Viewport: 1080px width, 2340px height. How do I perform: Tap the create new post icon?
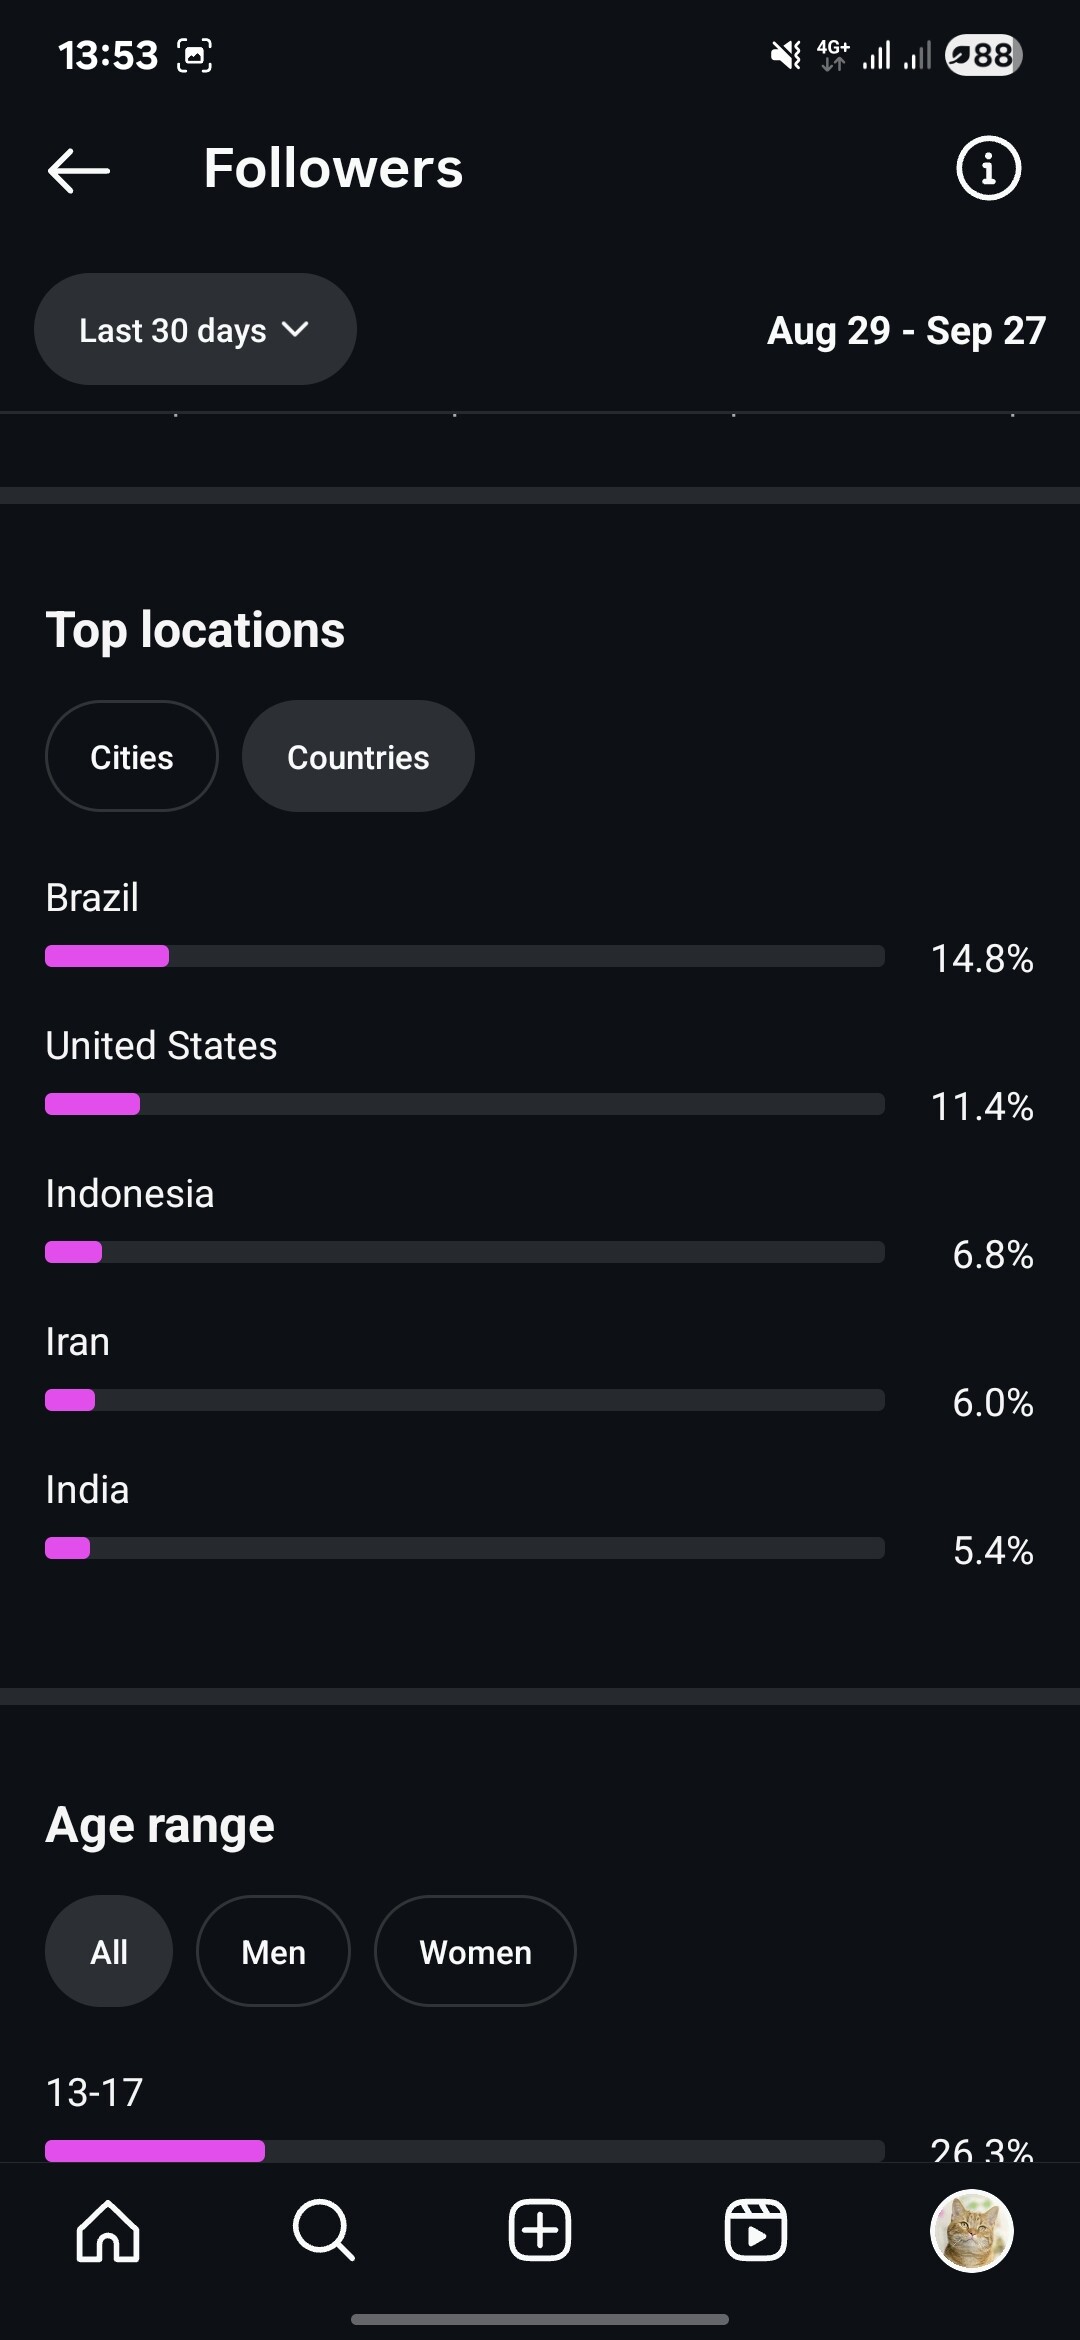pos(540,2230)
